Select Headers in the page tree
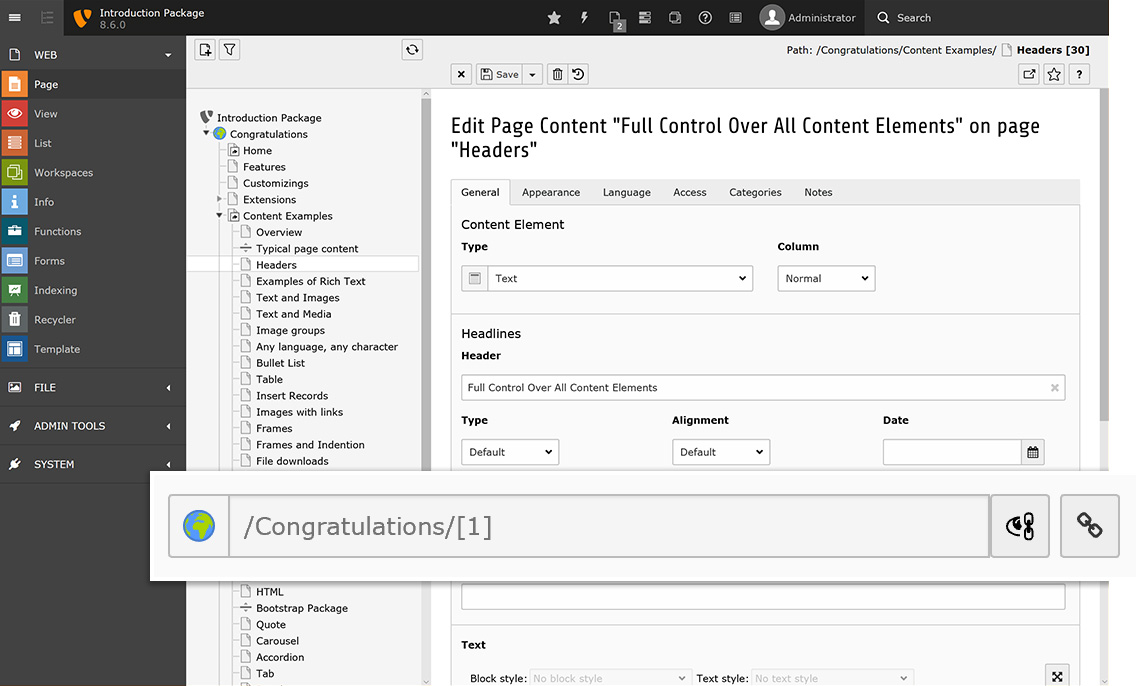1140x686 pixels. point(276,265)
